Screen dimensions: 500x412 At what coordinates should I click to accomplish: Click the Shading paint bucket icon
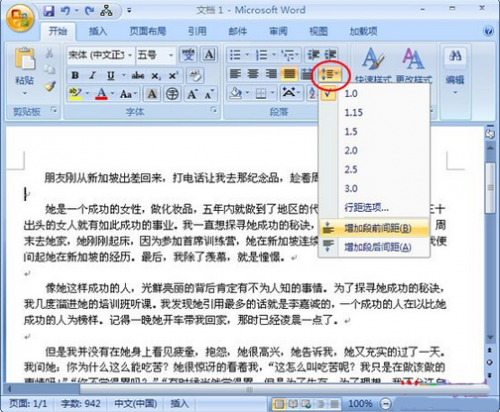tap(236, 93)
